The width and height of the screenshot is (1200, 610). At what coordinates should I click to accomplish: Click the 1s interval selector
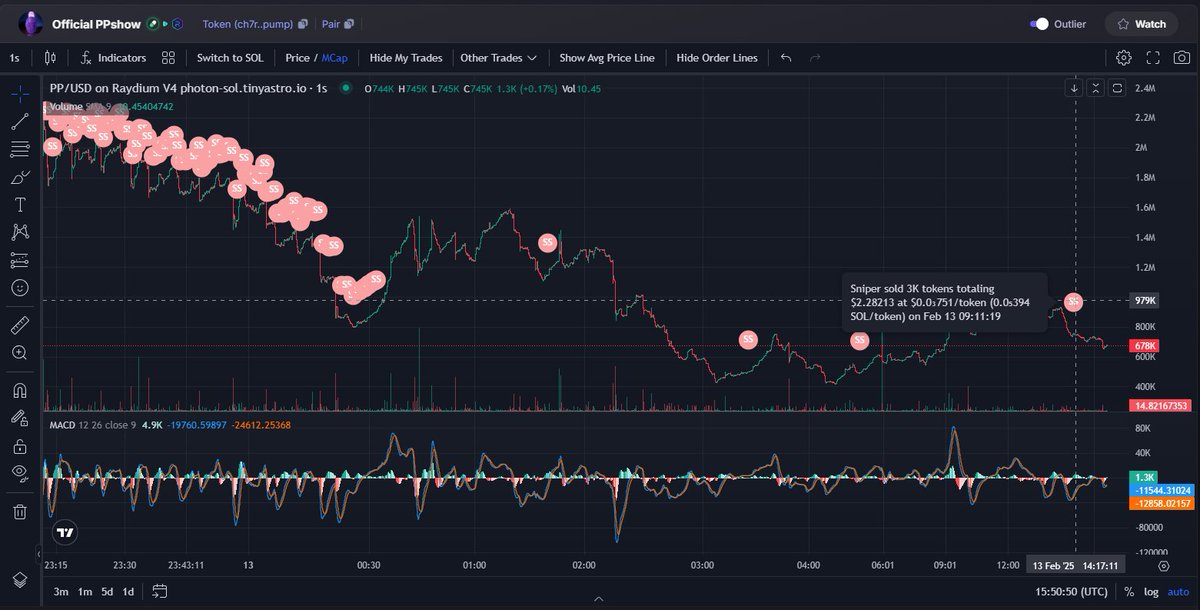point(15,58)
